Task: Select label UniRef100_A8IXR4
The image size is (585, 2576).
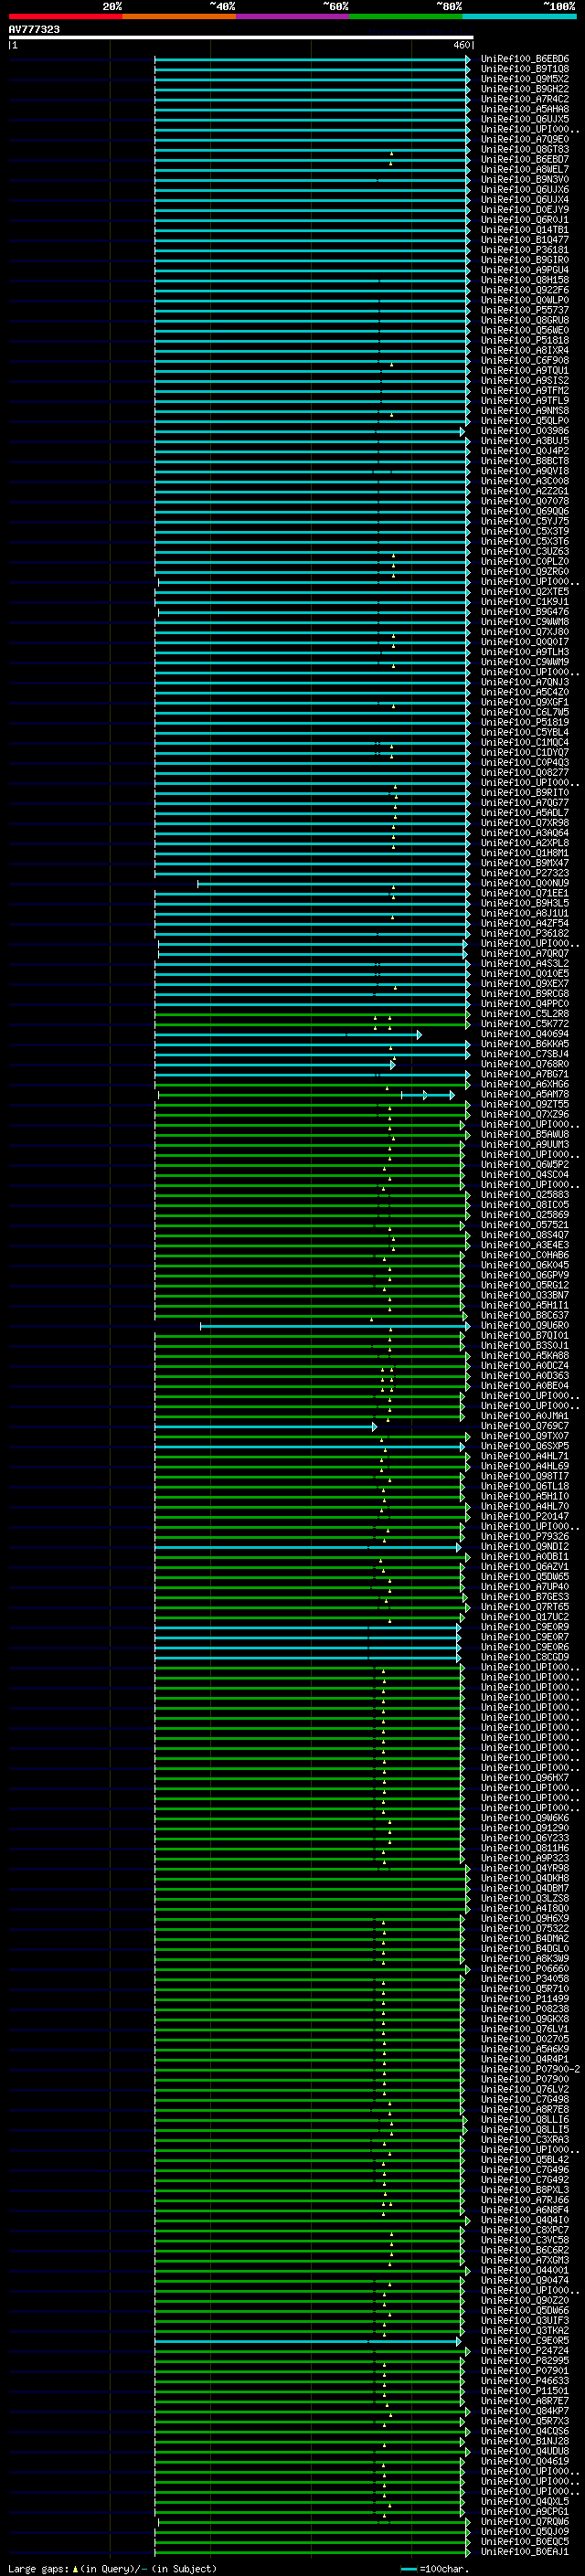Action: point(525,350)
